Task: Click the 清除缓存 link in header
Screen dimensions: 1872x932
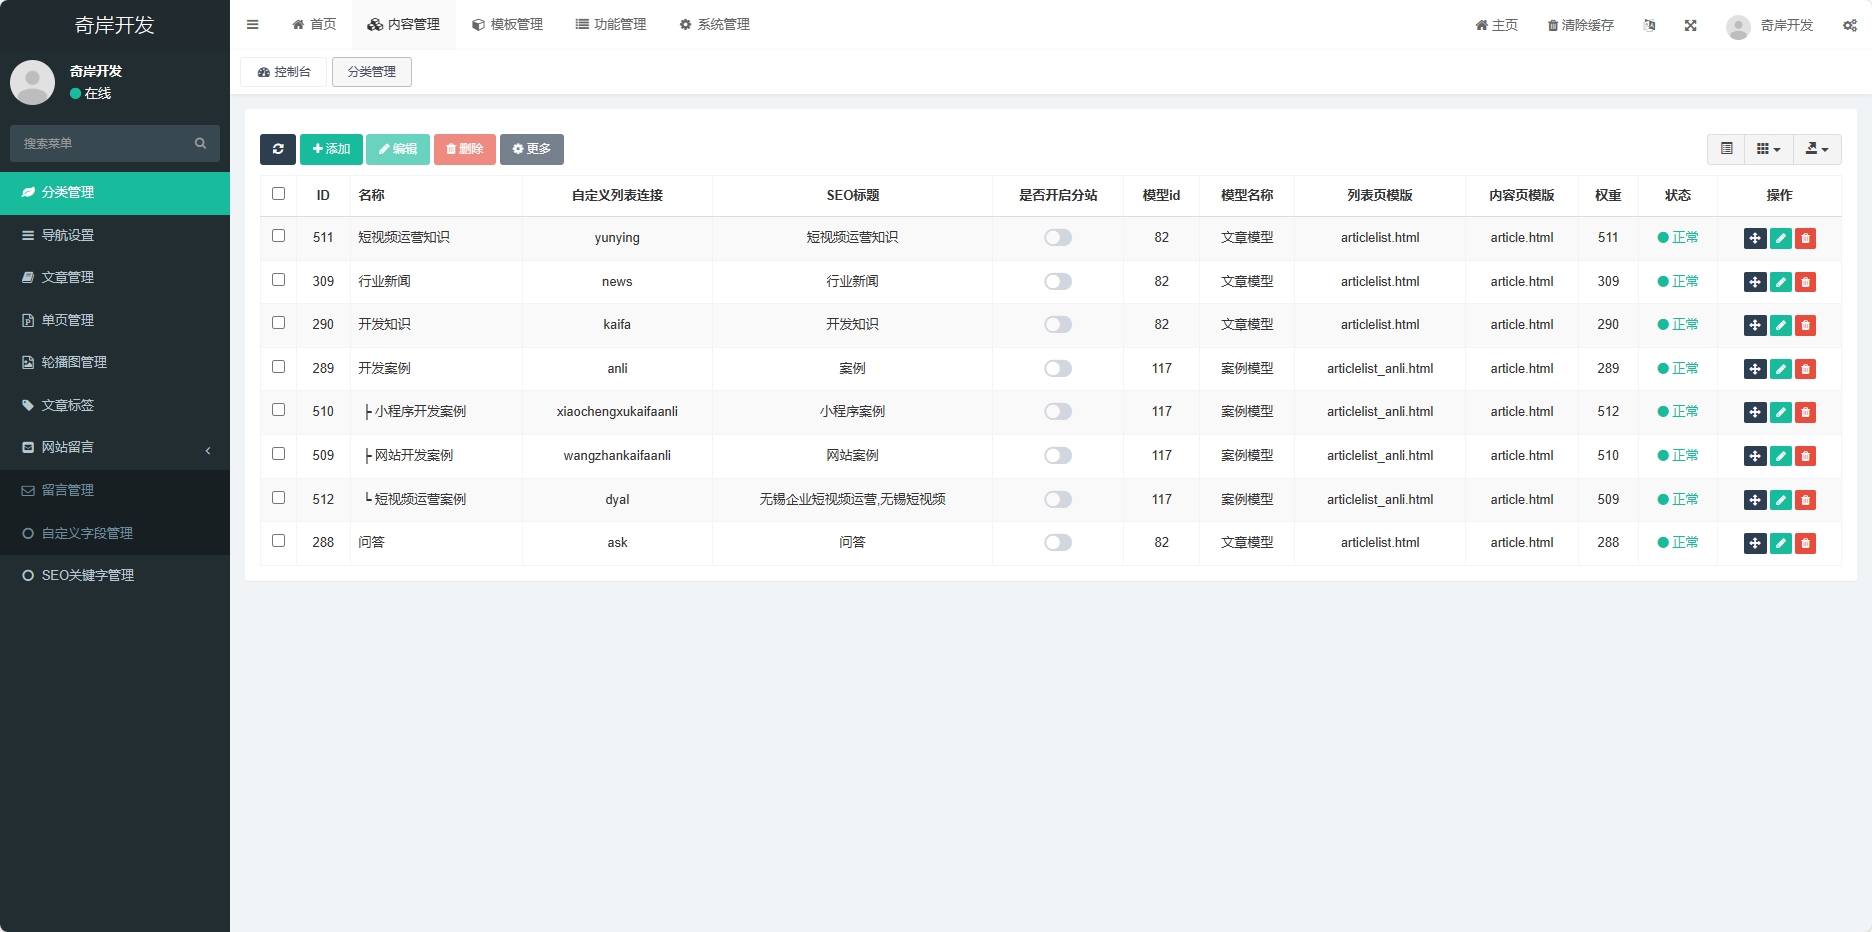Action: coord(1580,25)
